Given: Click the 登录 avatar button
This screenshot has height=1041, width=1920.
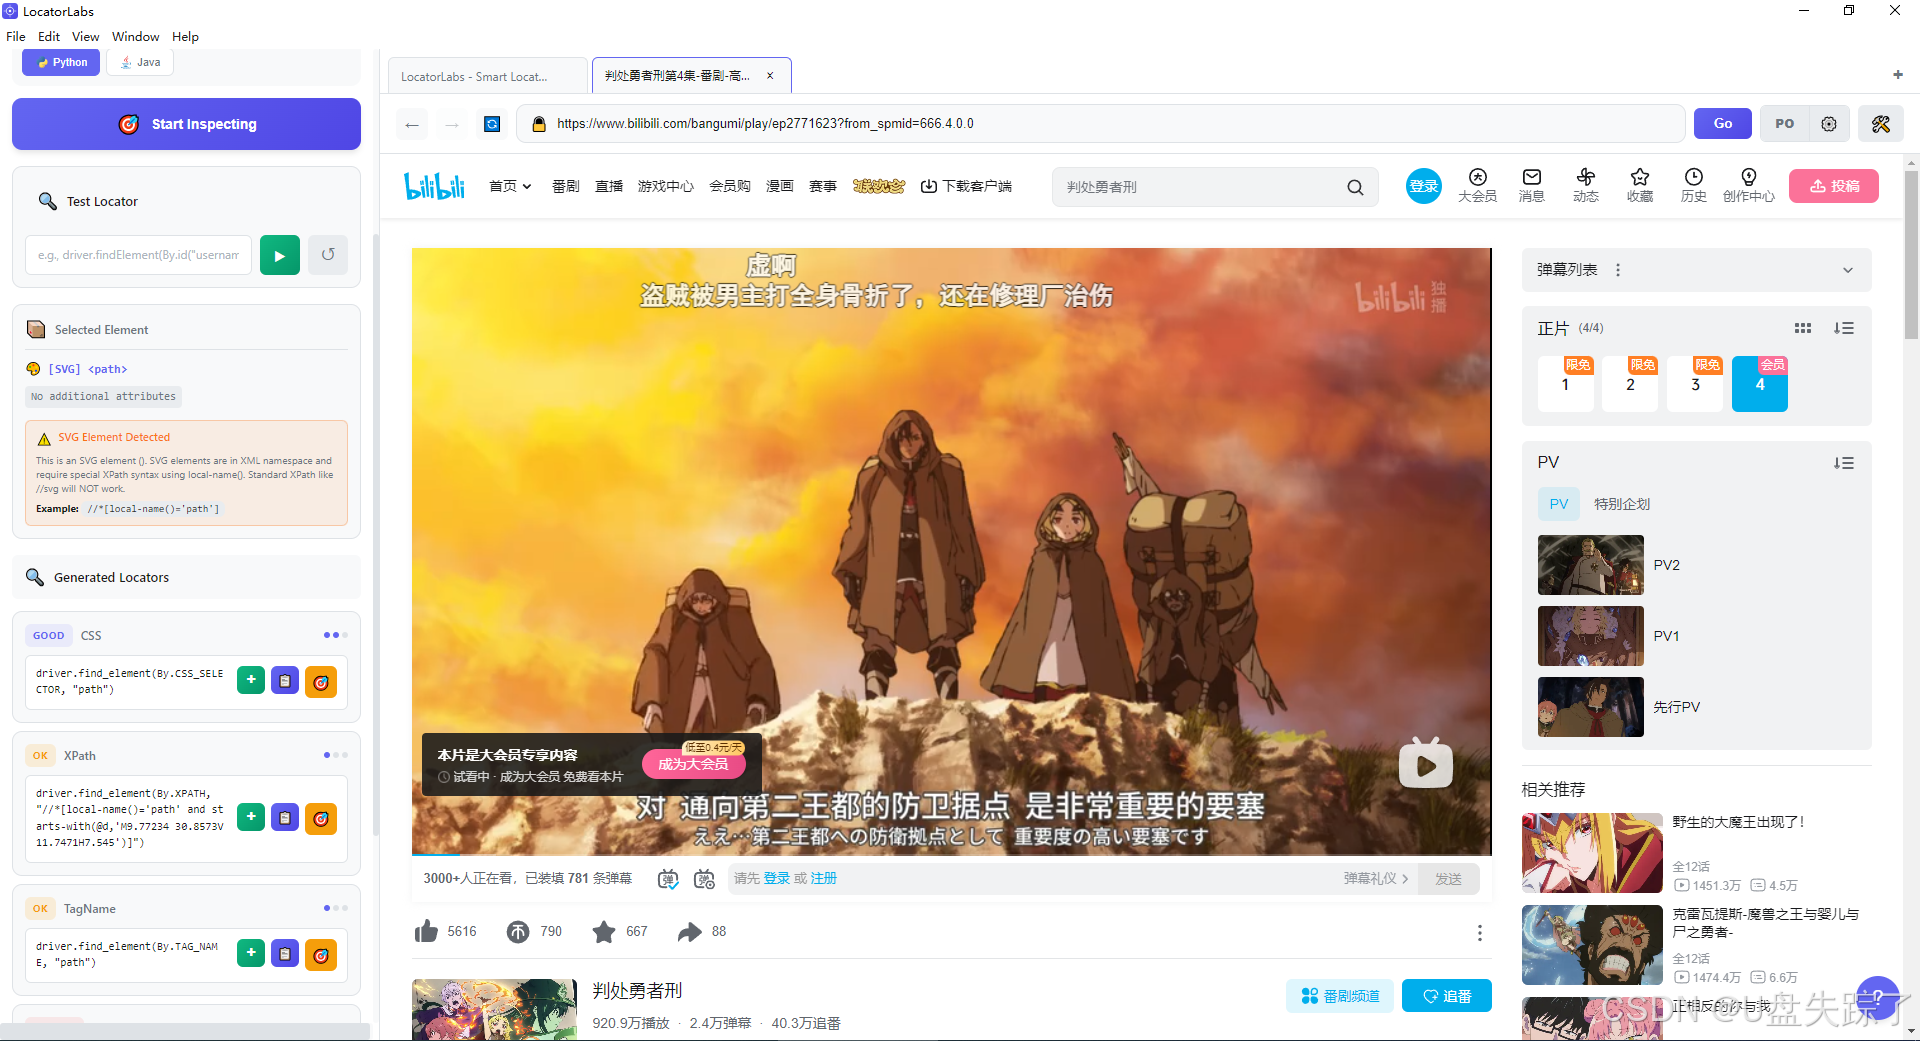Looking at the screenshot, I should 1424,186.
